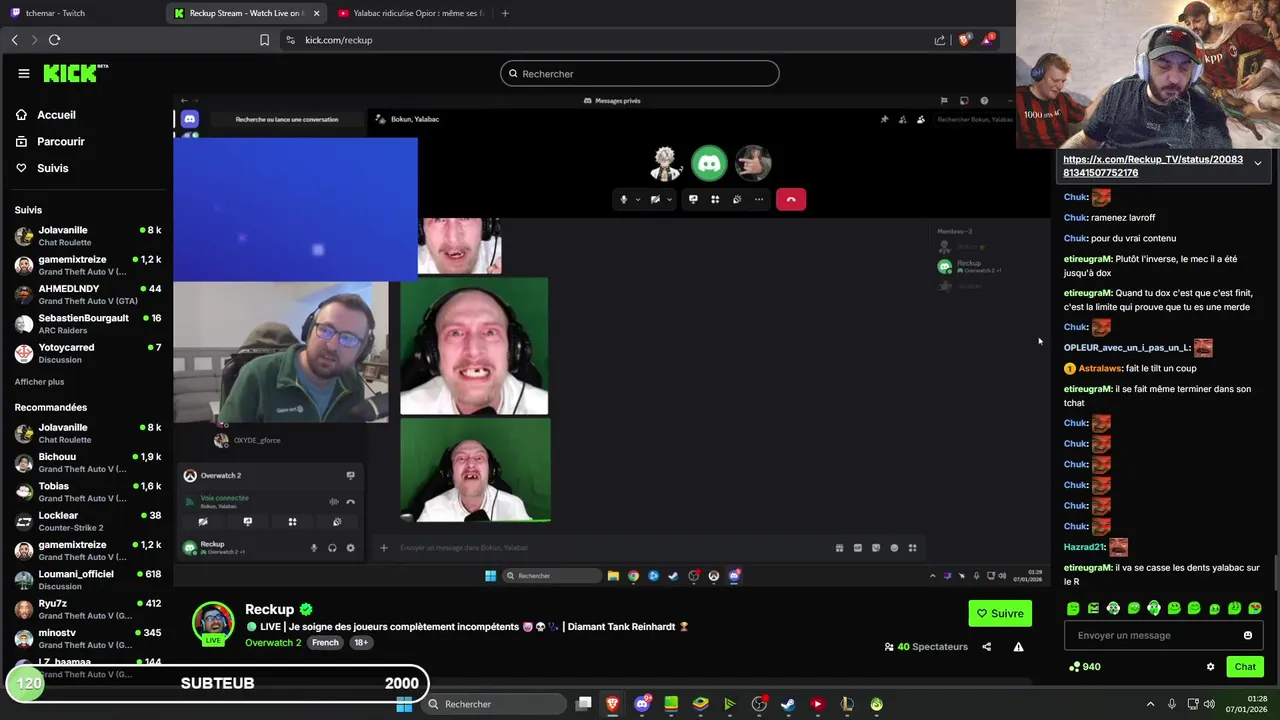Expand followed list with Afficher plus
The height and width of the screenshot is (720, 1280).
[39, 382]
